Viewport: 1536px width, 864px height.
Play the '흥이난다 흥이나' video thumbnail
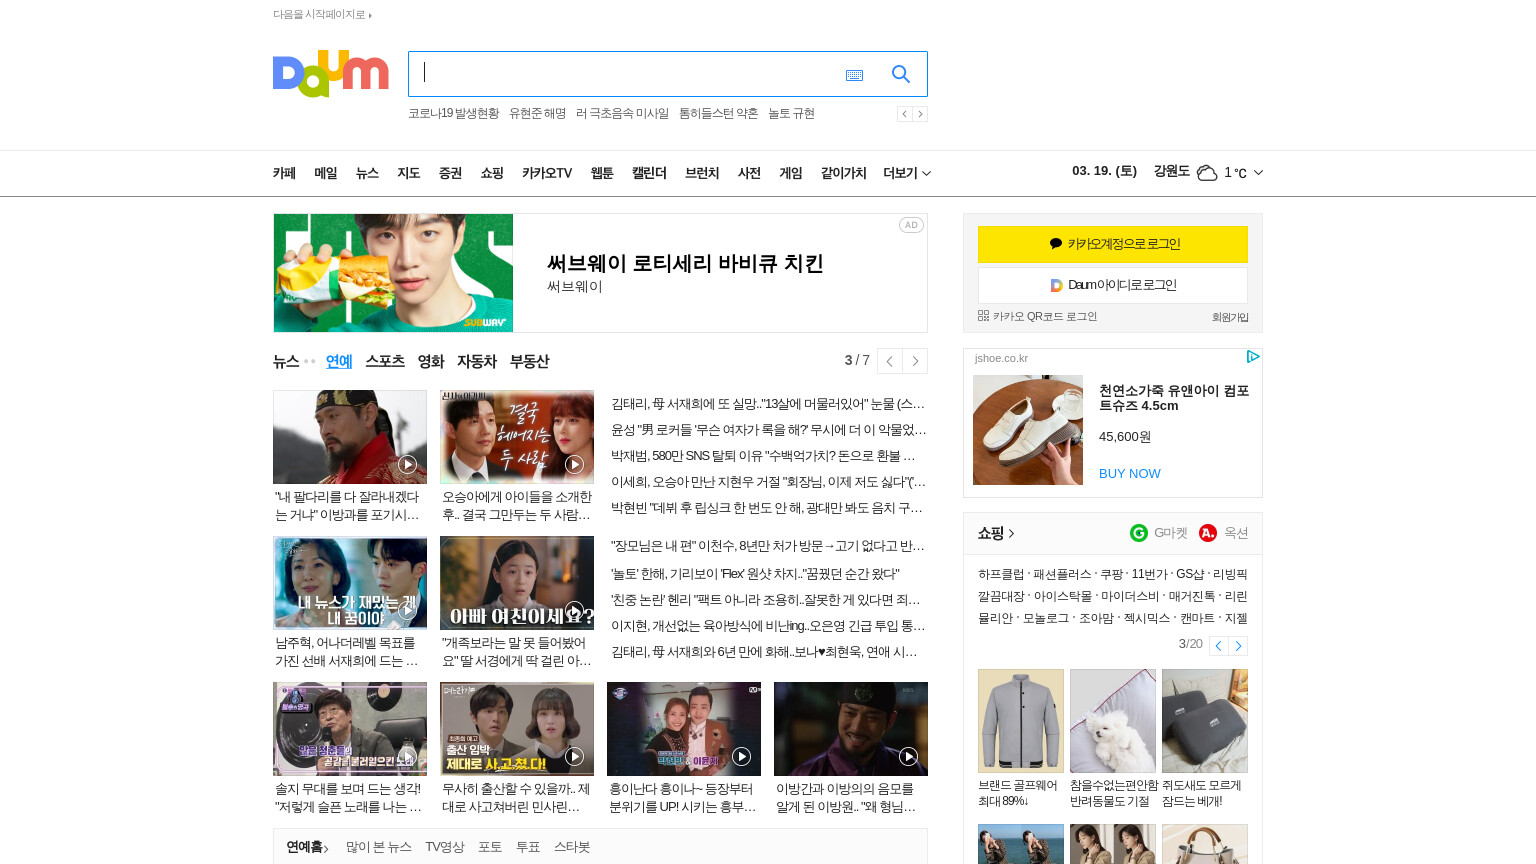[x=684, y=729]
